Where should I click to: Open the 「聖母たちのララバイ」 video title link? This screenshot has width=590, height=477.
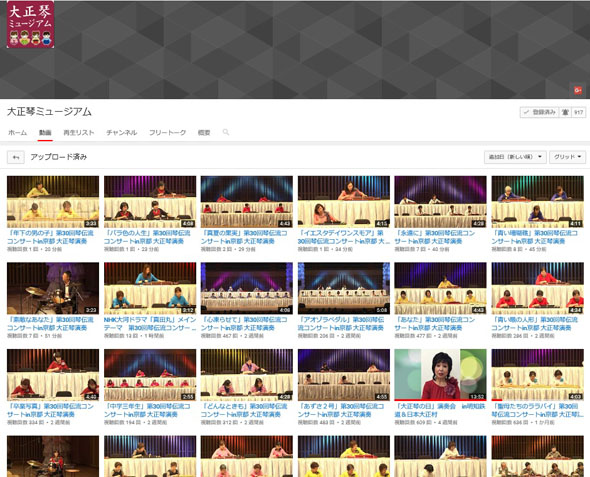click(x=537, y=410)
